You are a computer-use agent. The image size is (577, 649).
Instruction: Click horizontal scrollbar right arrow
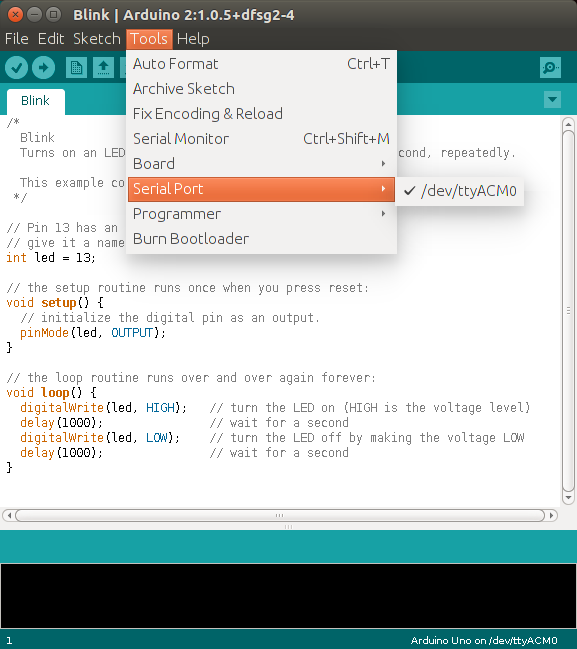[x=551, y=515]
